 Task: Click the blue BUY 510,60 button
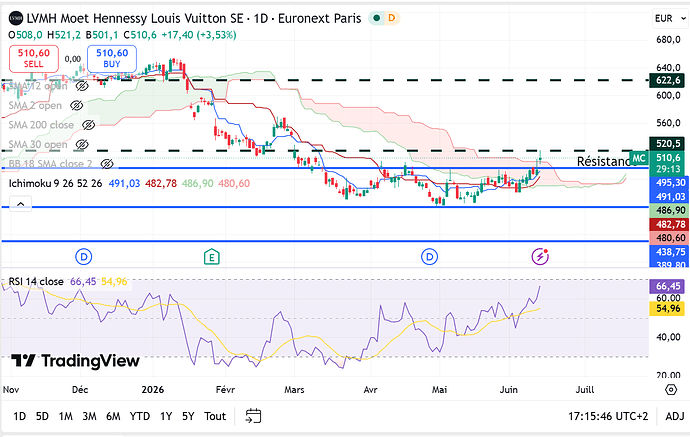click(x=112, y=59)
